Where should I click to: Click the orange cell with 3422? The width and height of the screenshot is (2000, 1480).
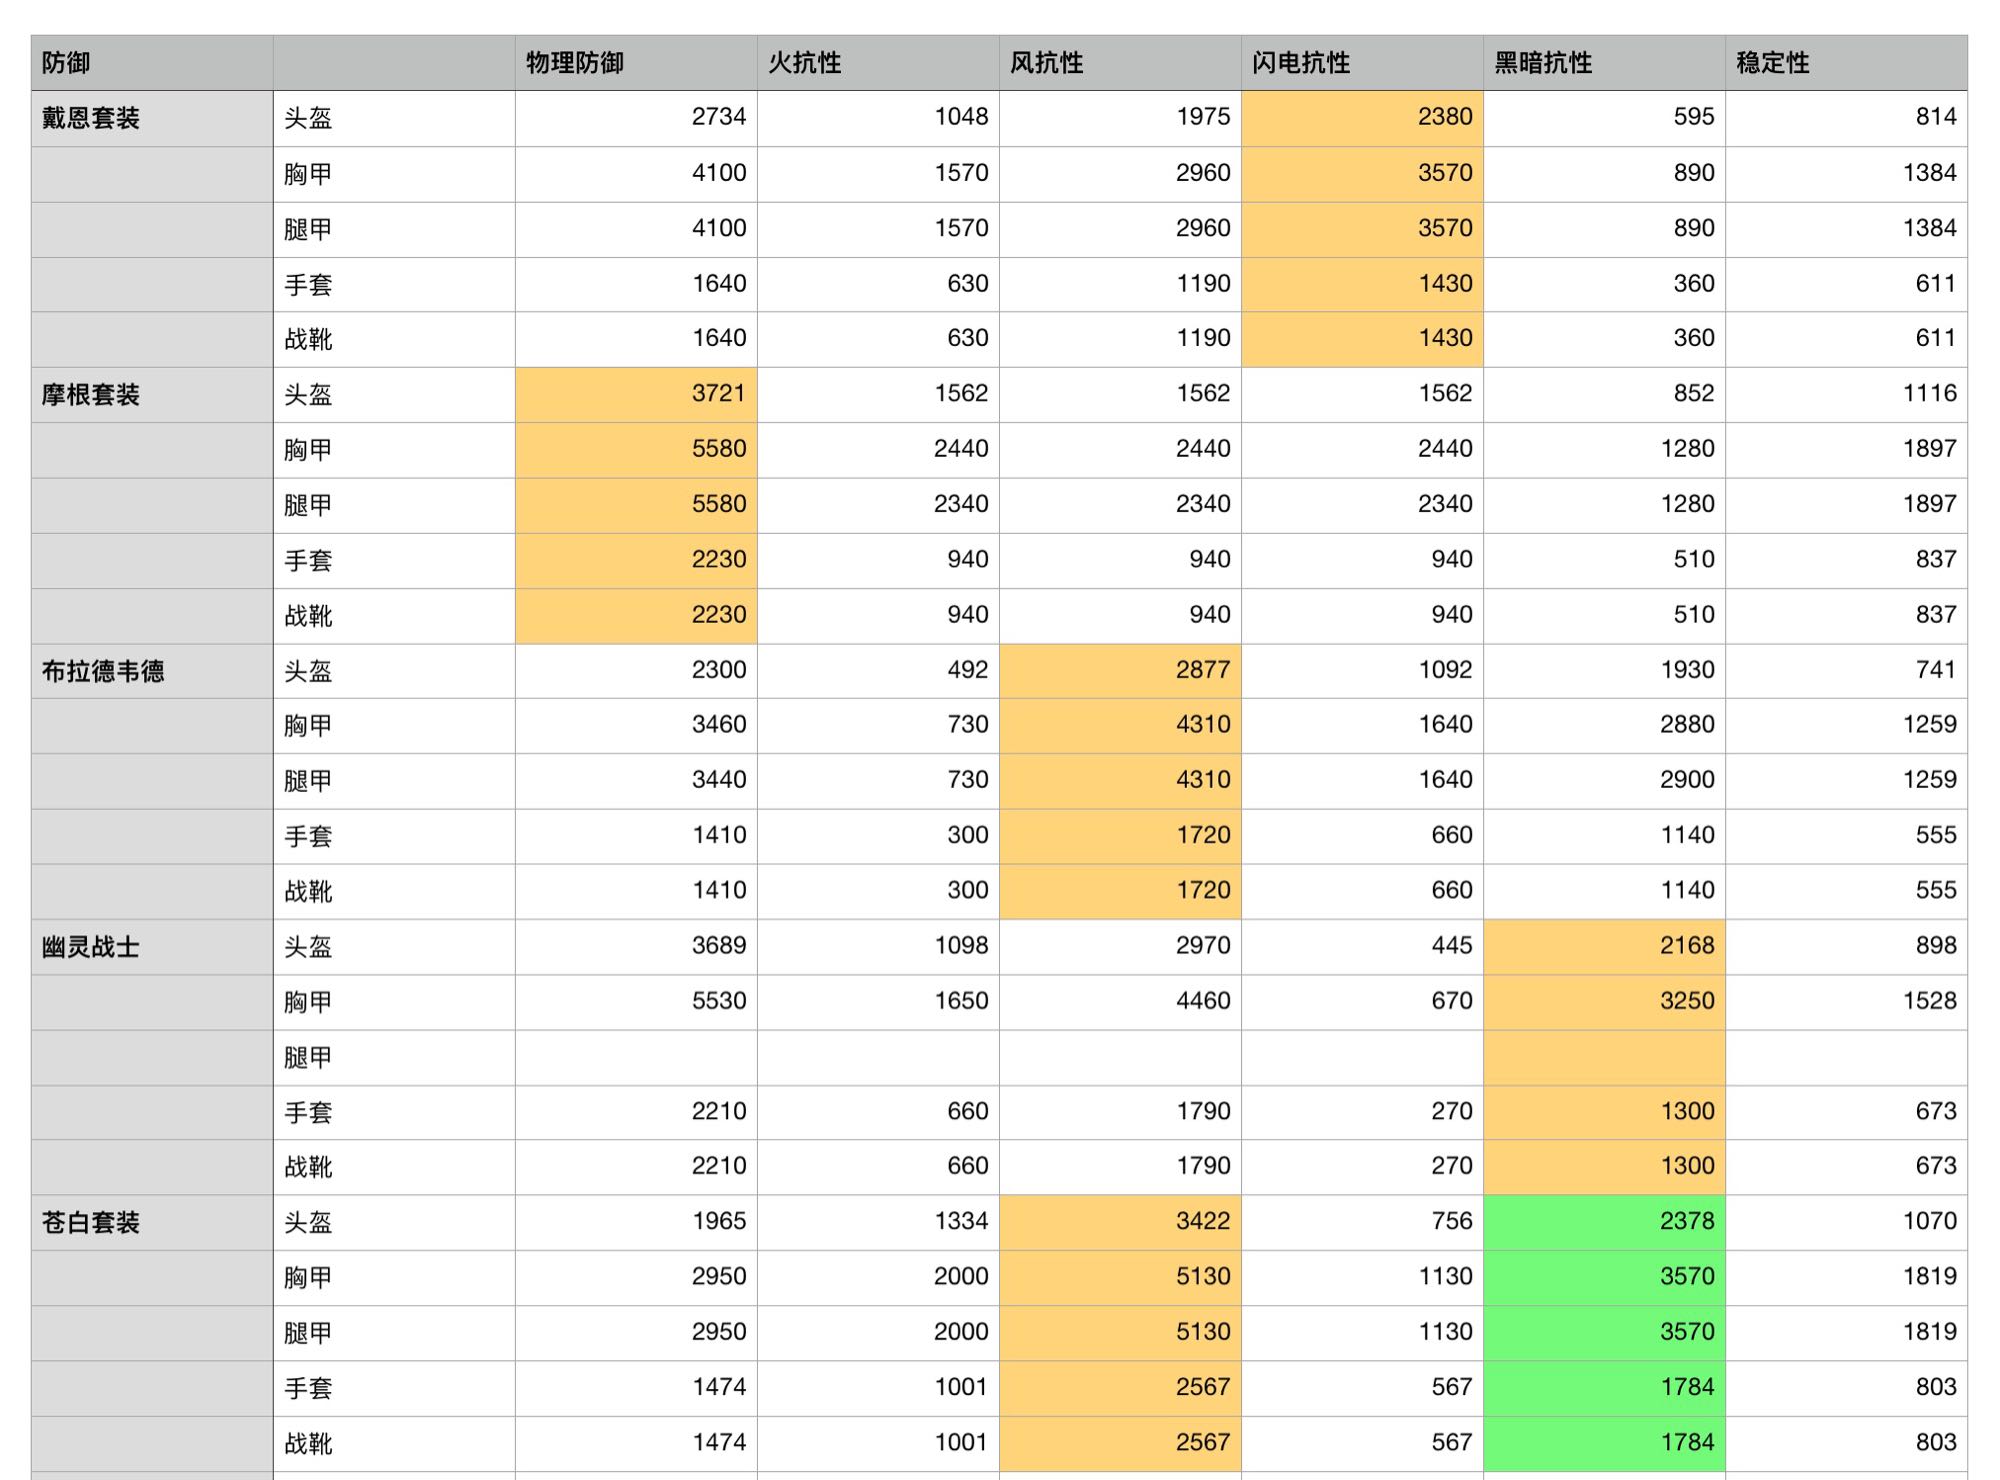[x=1120, y=1222]
